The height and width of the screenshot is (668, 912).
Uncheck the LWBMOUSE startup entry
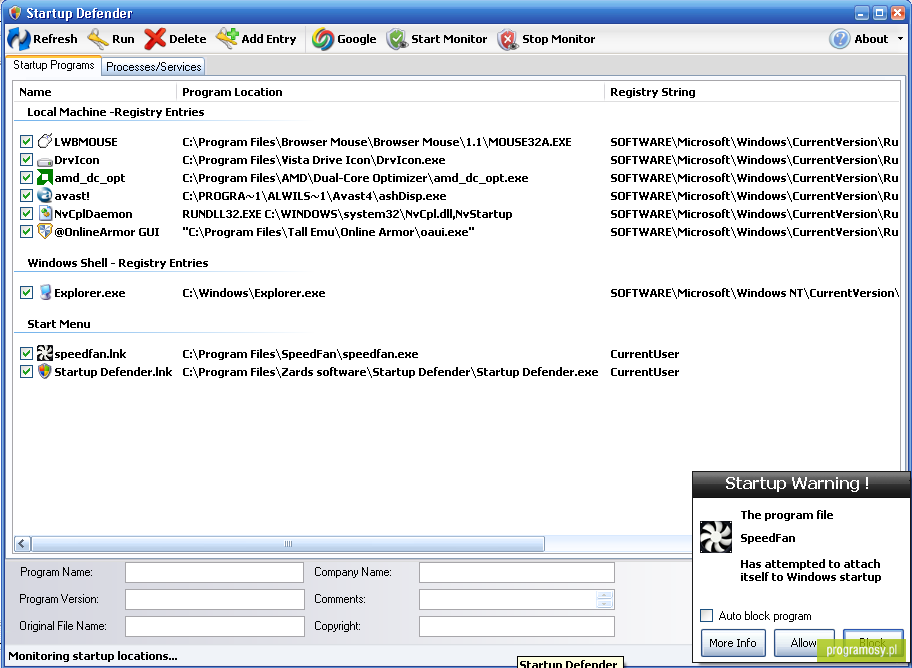pyautogui.click(x=26, y=141)
